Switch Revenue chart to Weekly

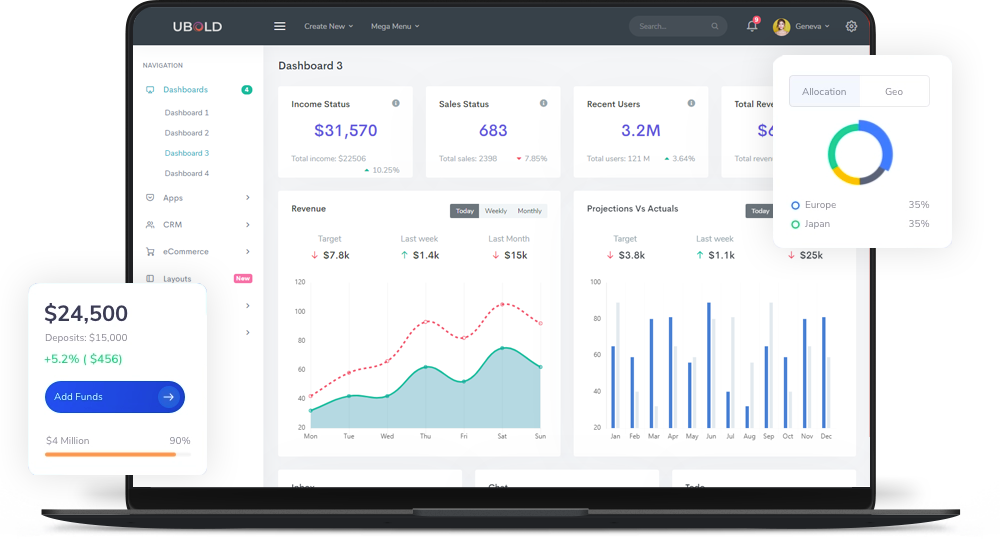pyautogui.click(x=496, y=211)
